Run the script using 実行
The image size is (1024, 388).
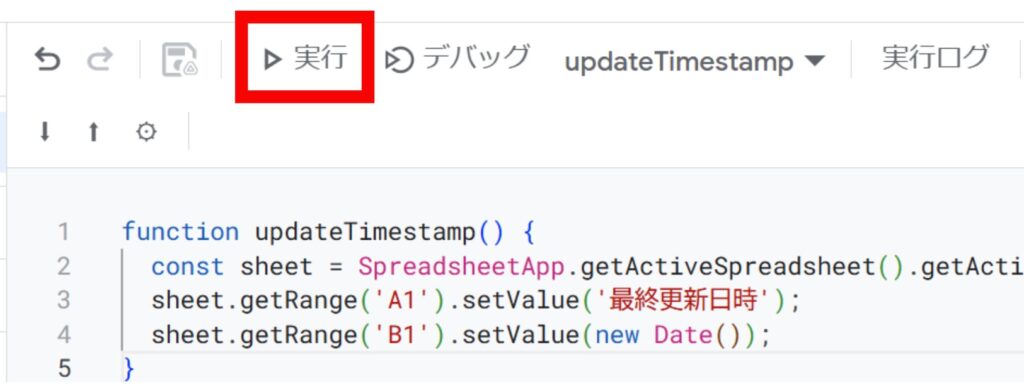pos(304,59)
